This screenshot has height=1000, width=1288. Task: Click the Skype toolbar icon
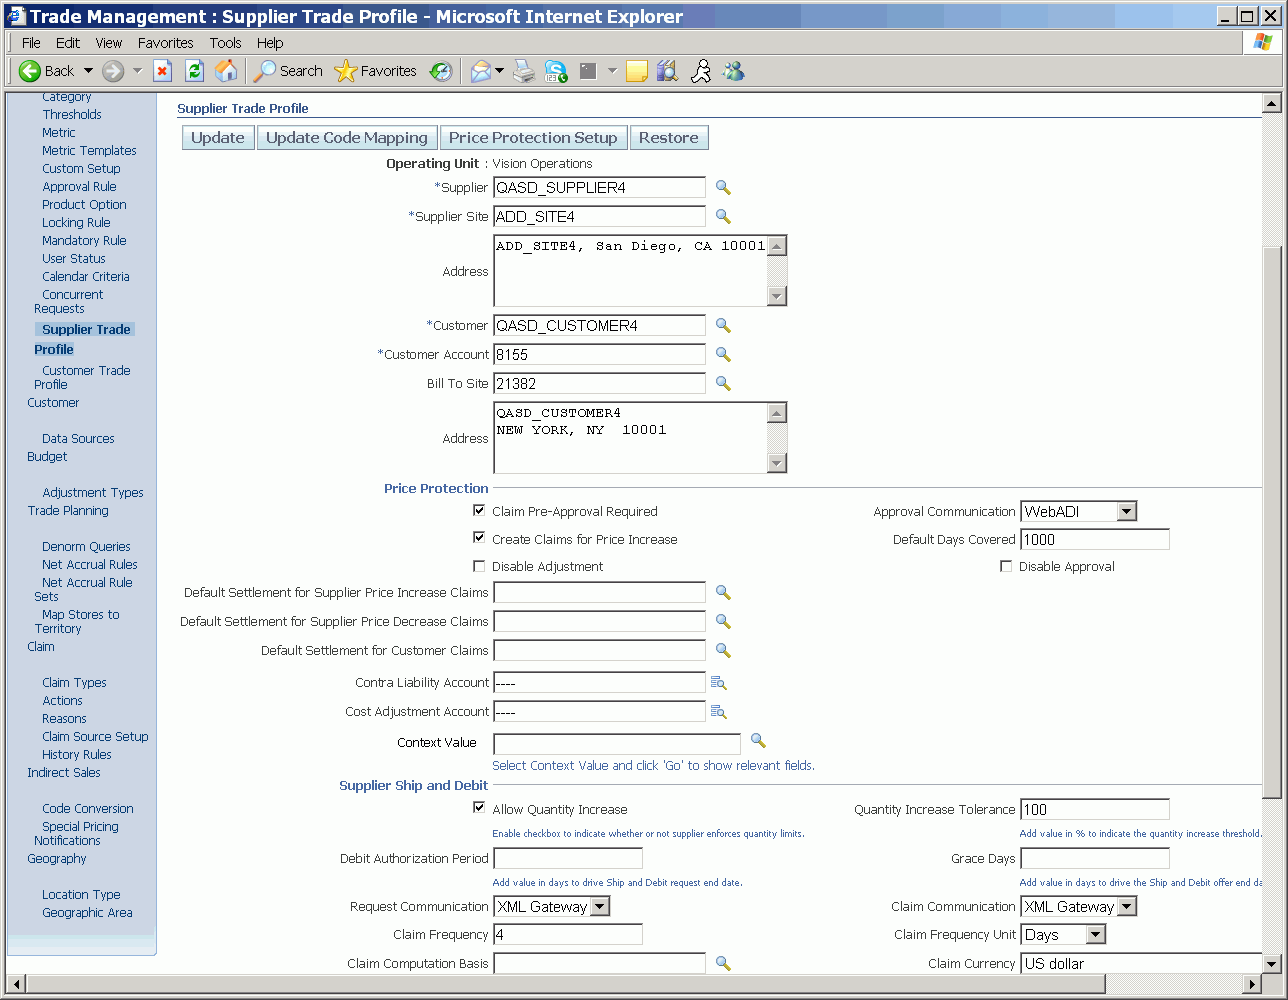(x=556, y=71)
